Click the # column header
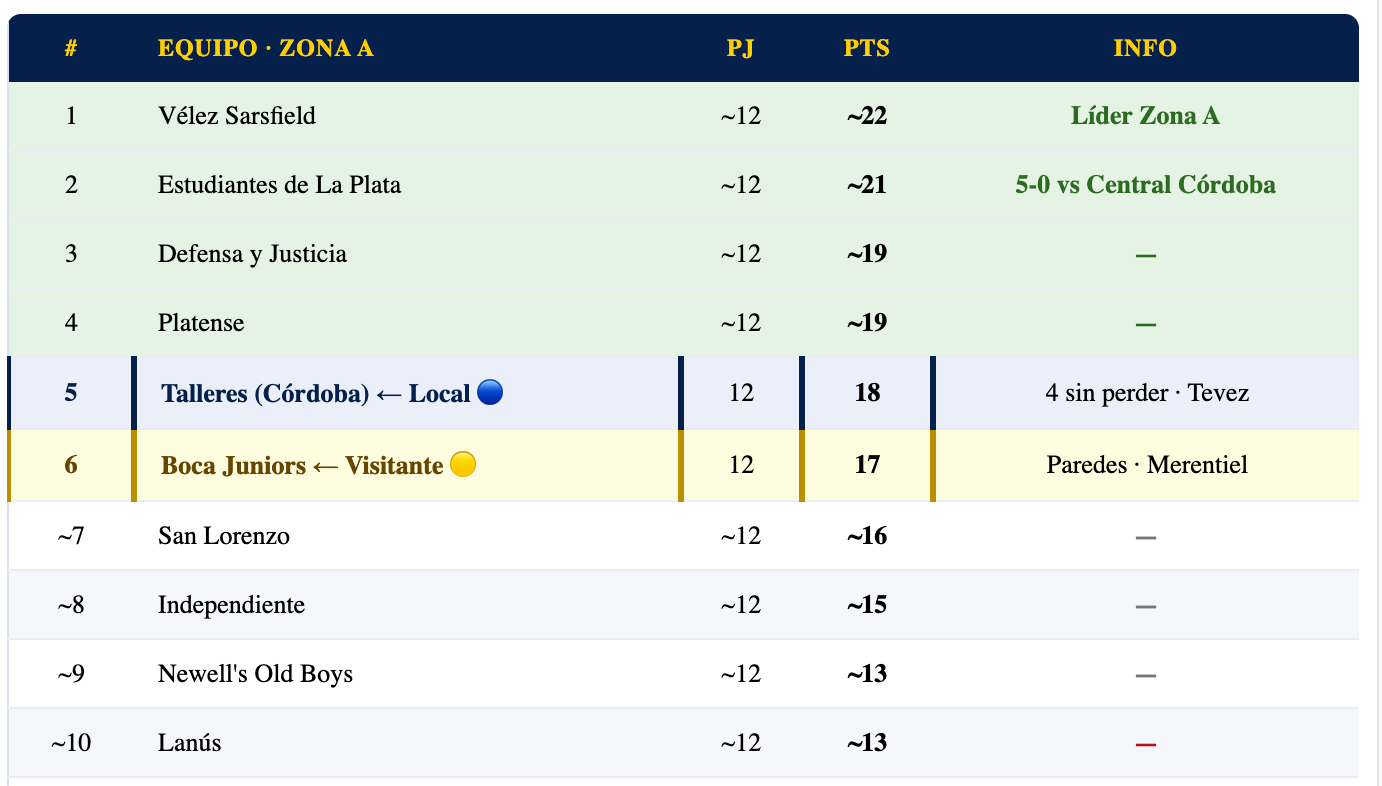This screenshot has height=786, width=1382. point(71,48)
